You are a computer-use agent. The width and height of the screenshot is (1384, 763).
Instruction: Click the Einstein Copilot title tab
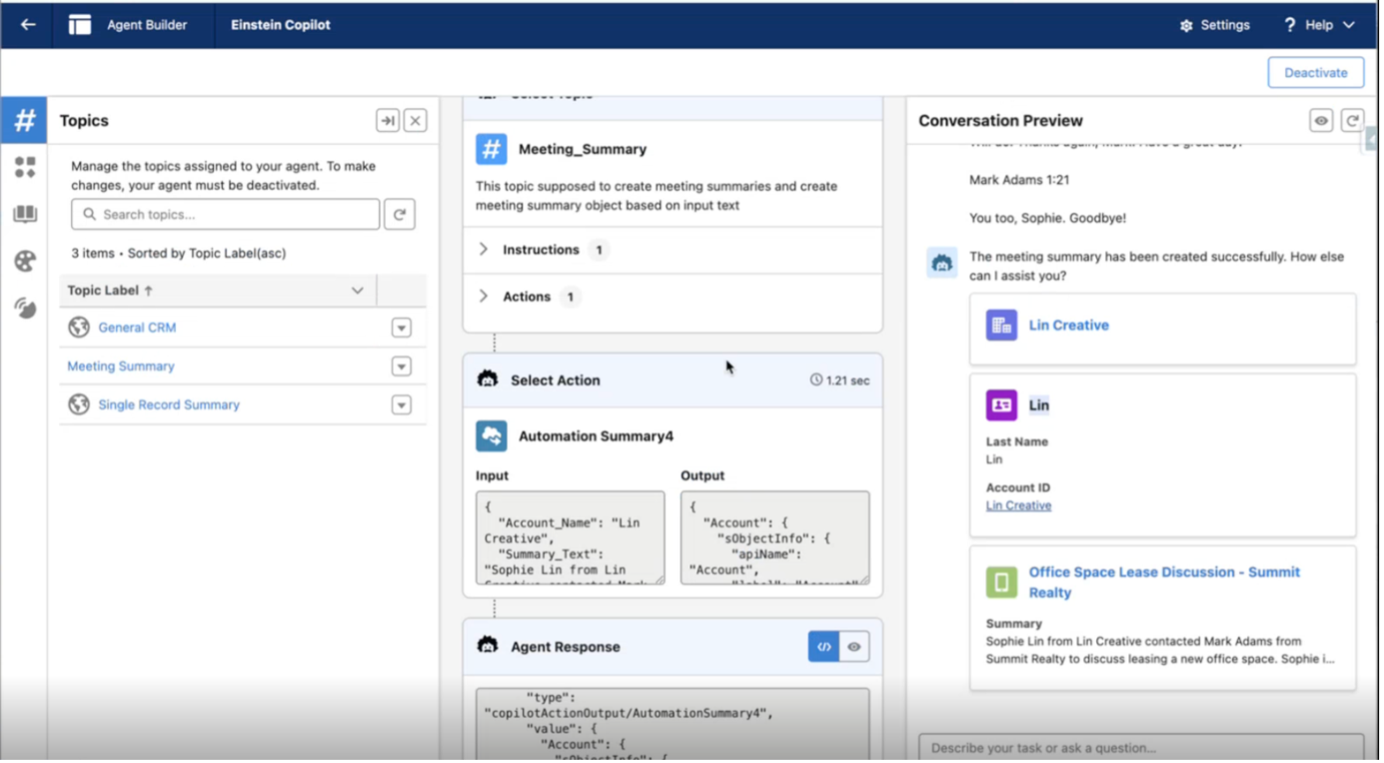pos(282,25)
